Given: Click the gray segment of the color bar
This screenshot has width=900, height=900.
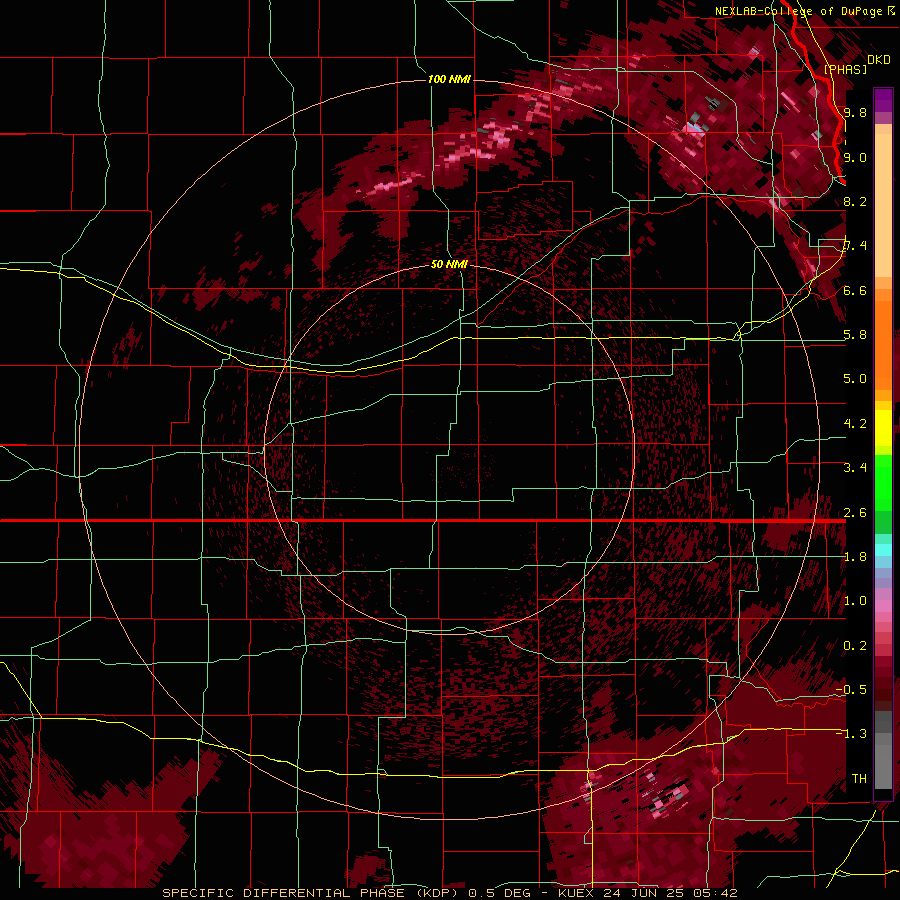Looking at the screenshot, I should click(883, 750).
